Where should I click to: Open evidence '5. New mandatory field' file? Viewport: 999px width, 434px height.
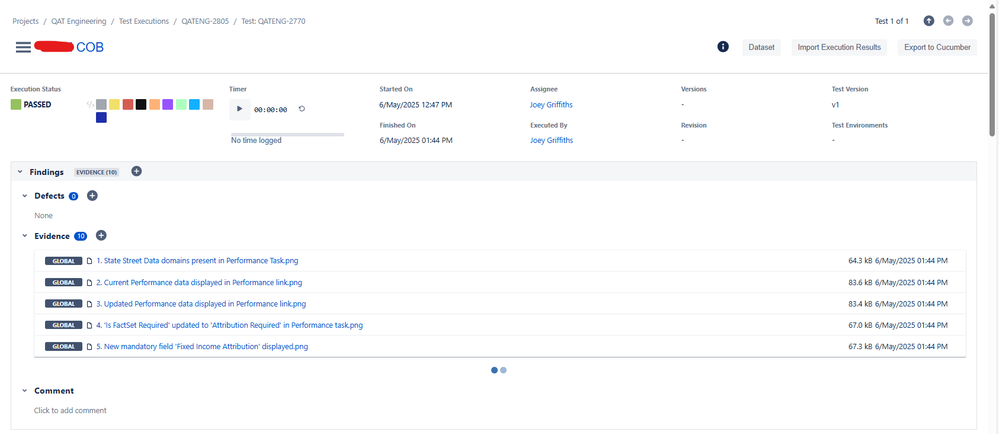tap(203, 347)
